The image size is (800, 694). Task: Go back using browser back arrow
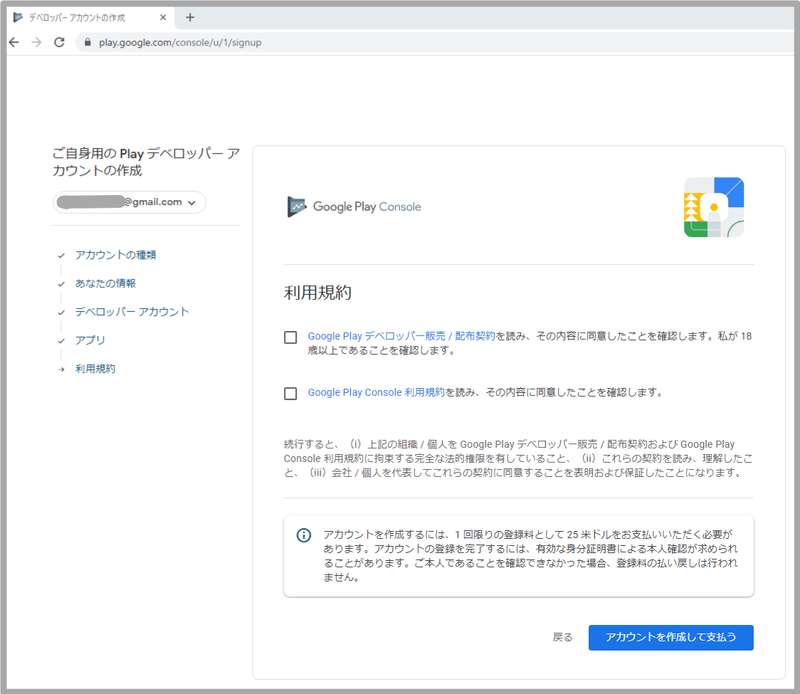pyautogui.click(x=14, y=42)
